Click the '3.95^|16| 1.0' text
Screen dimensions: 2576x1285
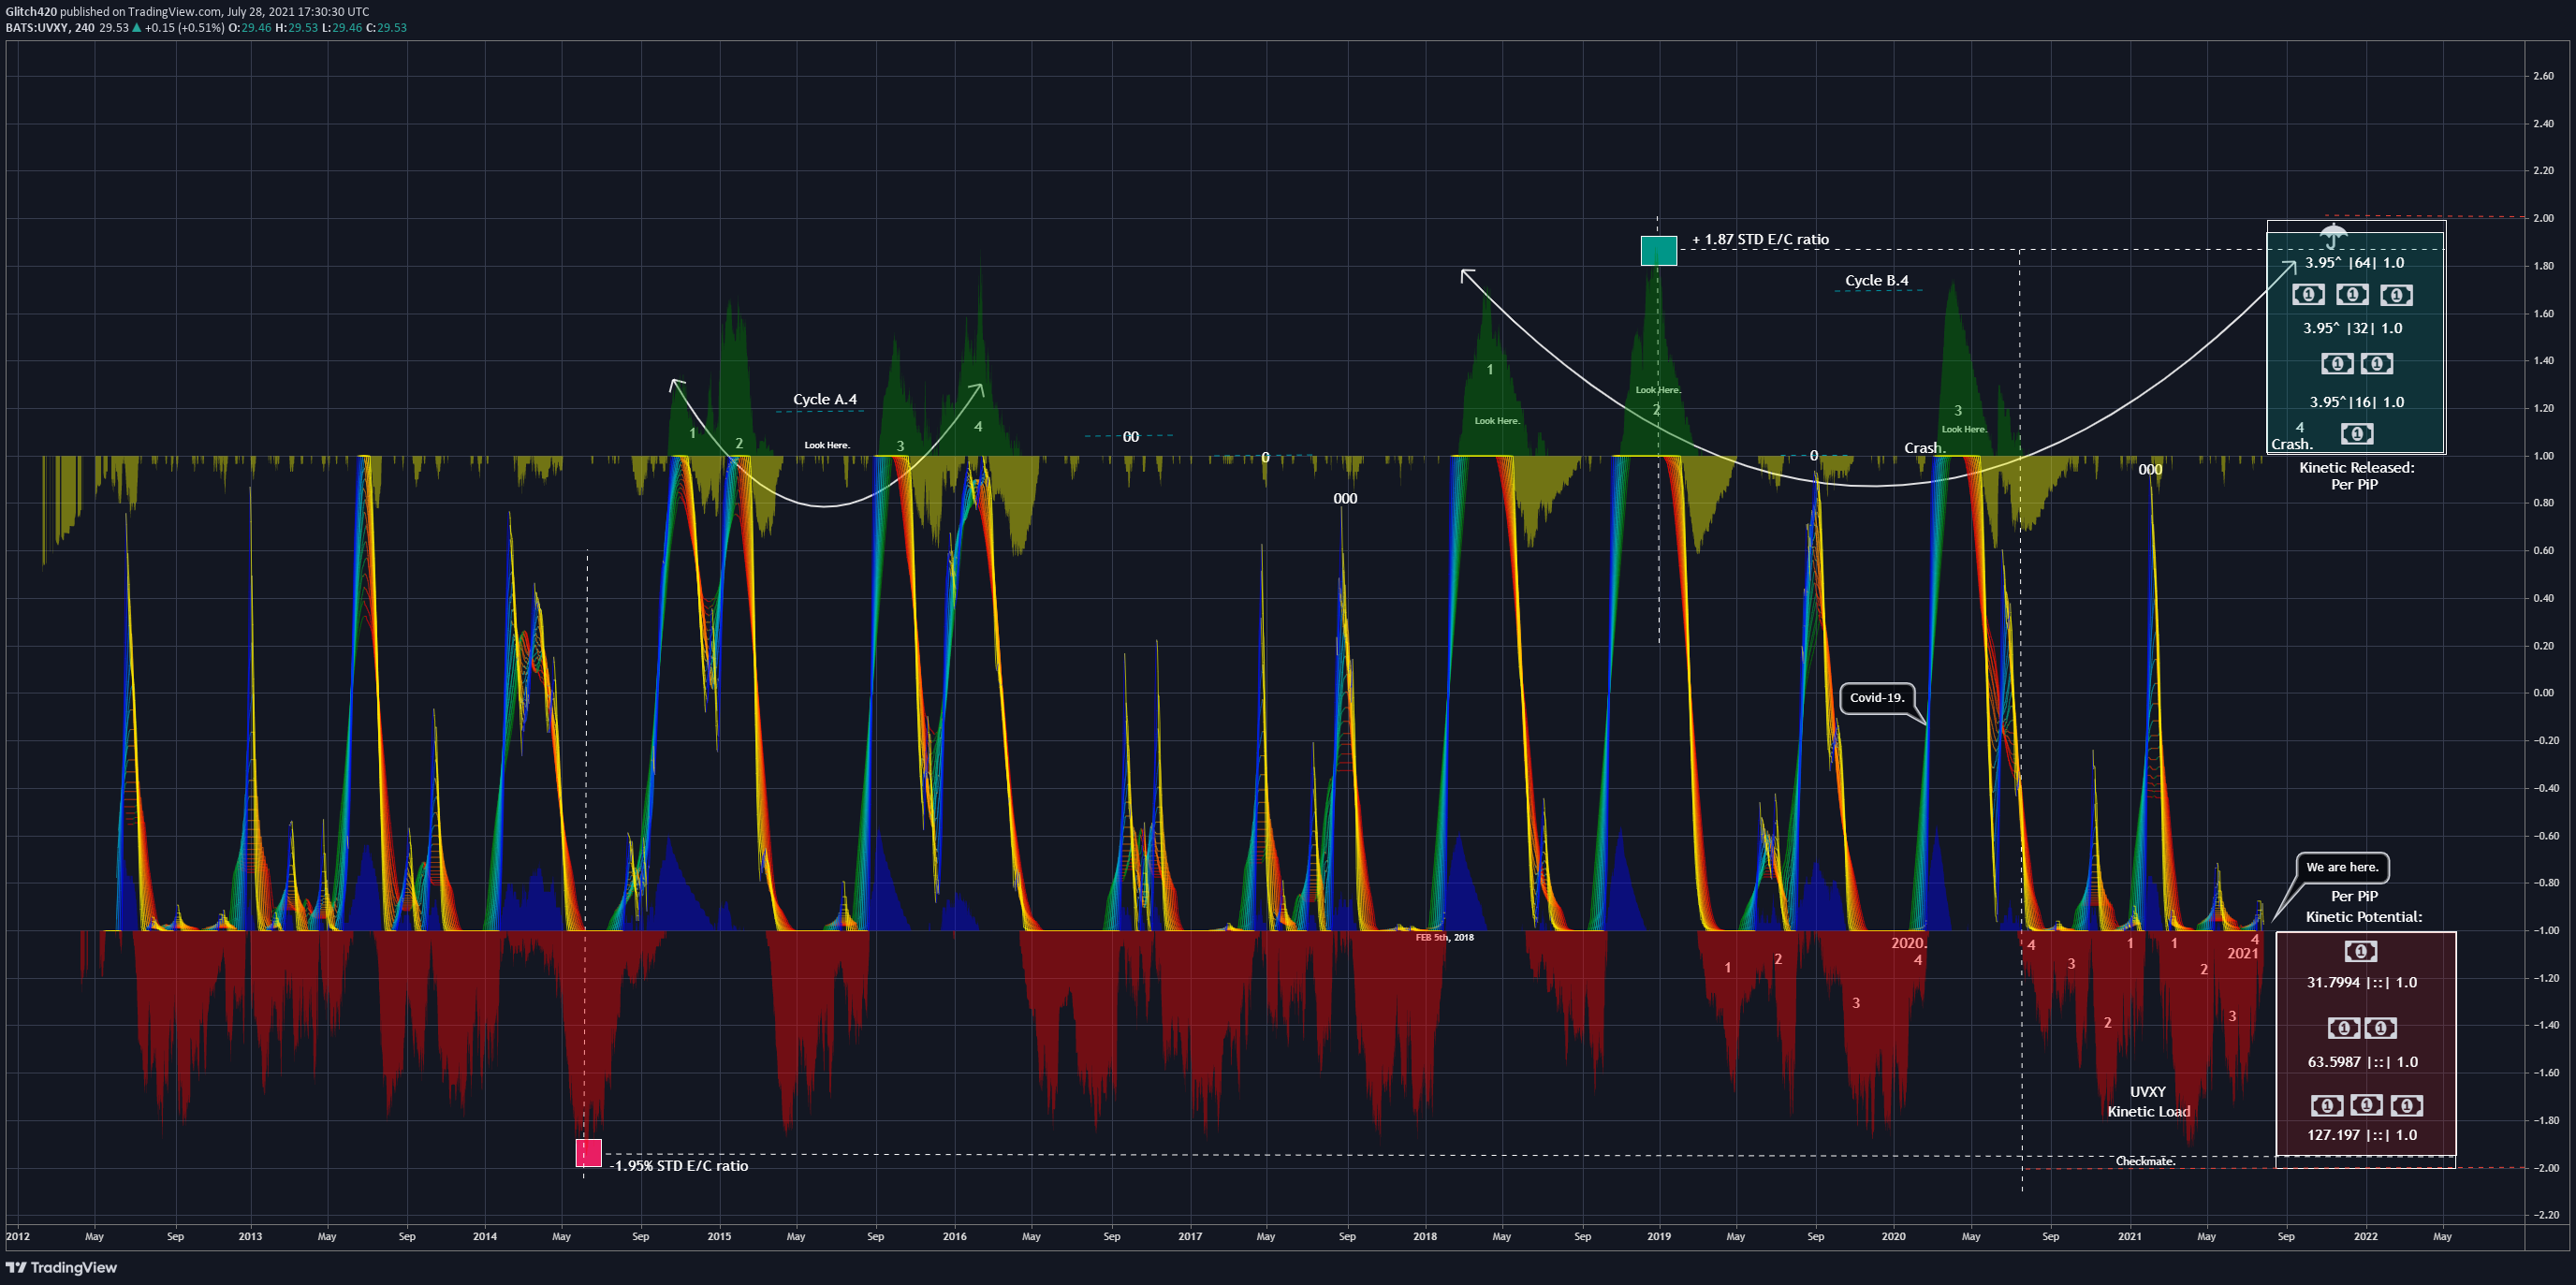tap(2357, 402)
